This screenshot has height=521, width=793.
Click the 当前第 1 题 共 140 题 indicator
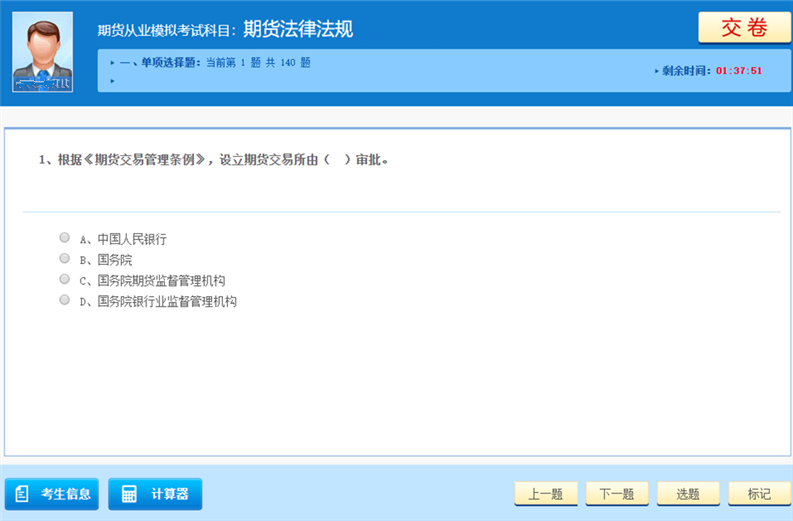pyautogui.click(x=258, y=63)
